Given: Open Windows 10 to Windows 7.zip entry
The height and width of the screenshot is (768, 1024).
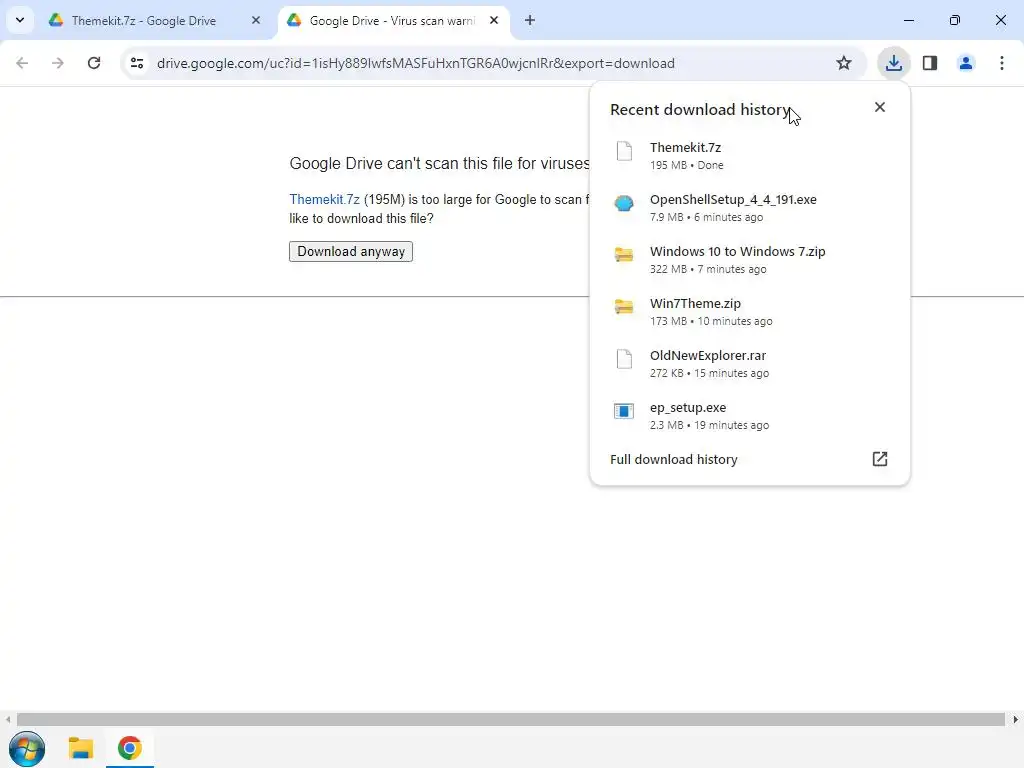Looking at the screenshot, I should click(x=750, y=260).
